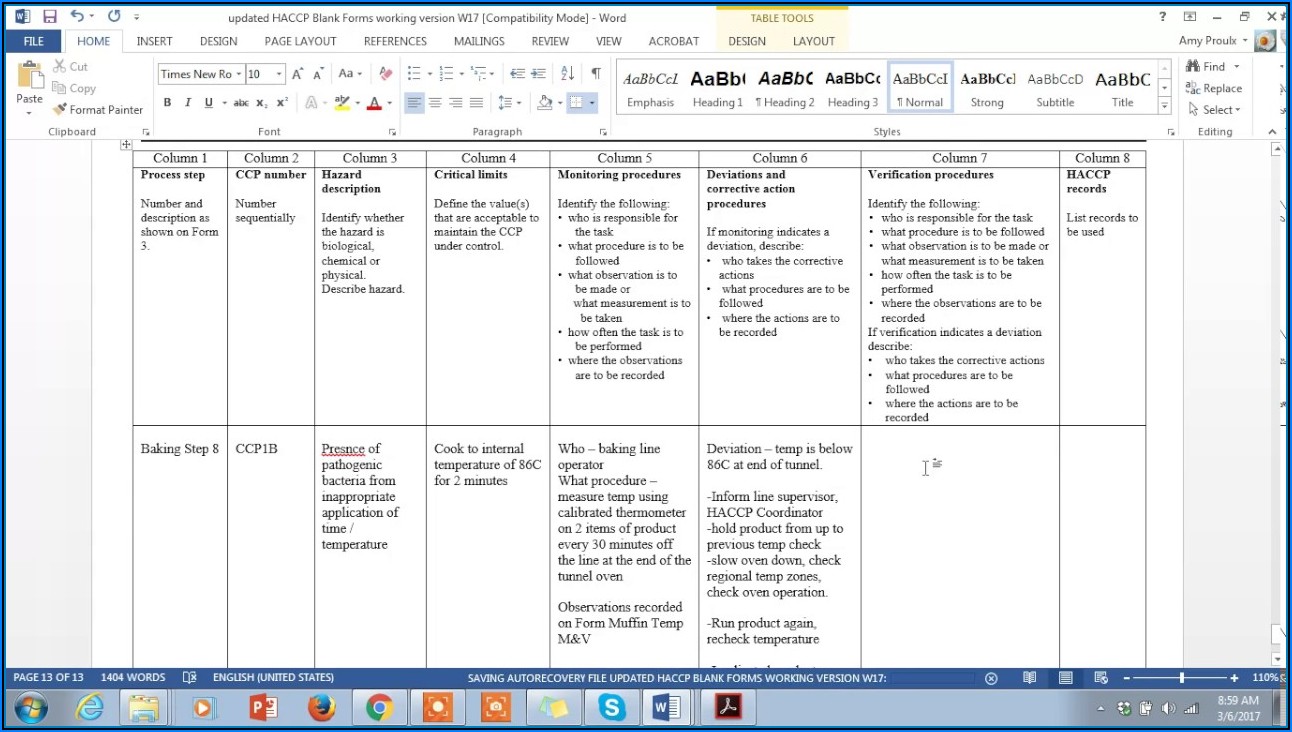Open the Borders dropdown arrow

point(593,103)
